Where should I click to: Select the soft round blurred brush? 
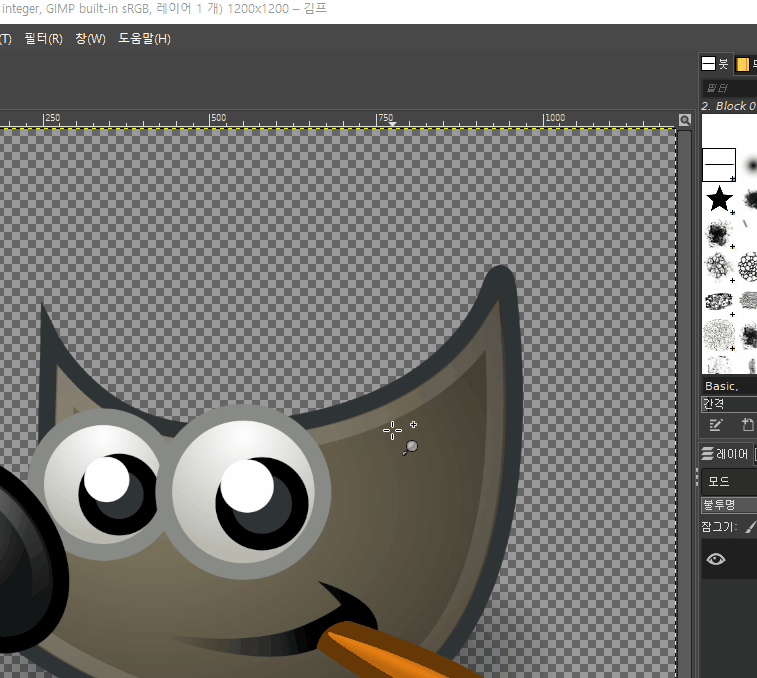click(x=750, y=165)
